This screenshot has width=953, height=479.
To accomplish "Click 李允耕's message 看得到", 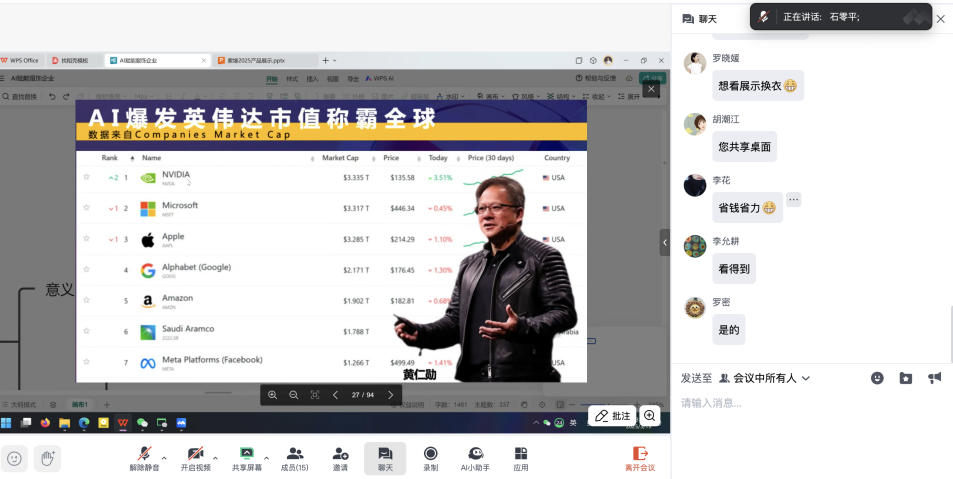I will click(x=734, y=269).
